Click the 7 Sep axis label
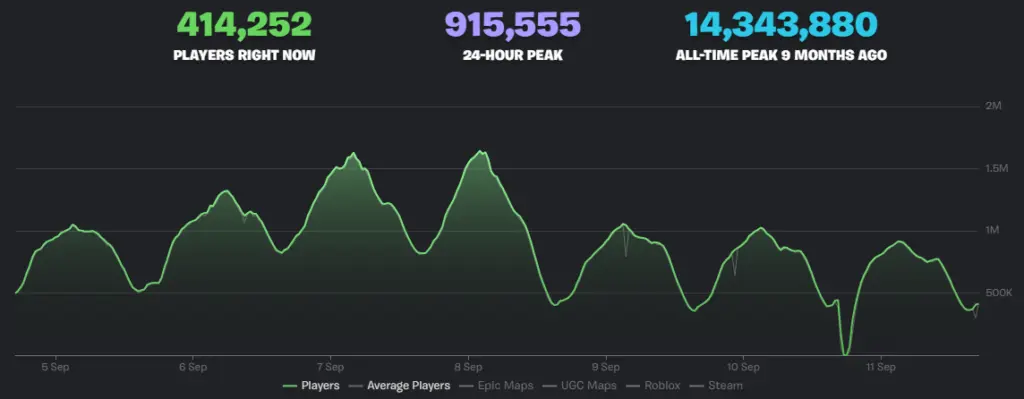 coord(330,367)
